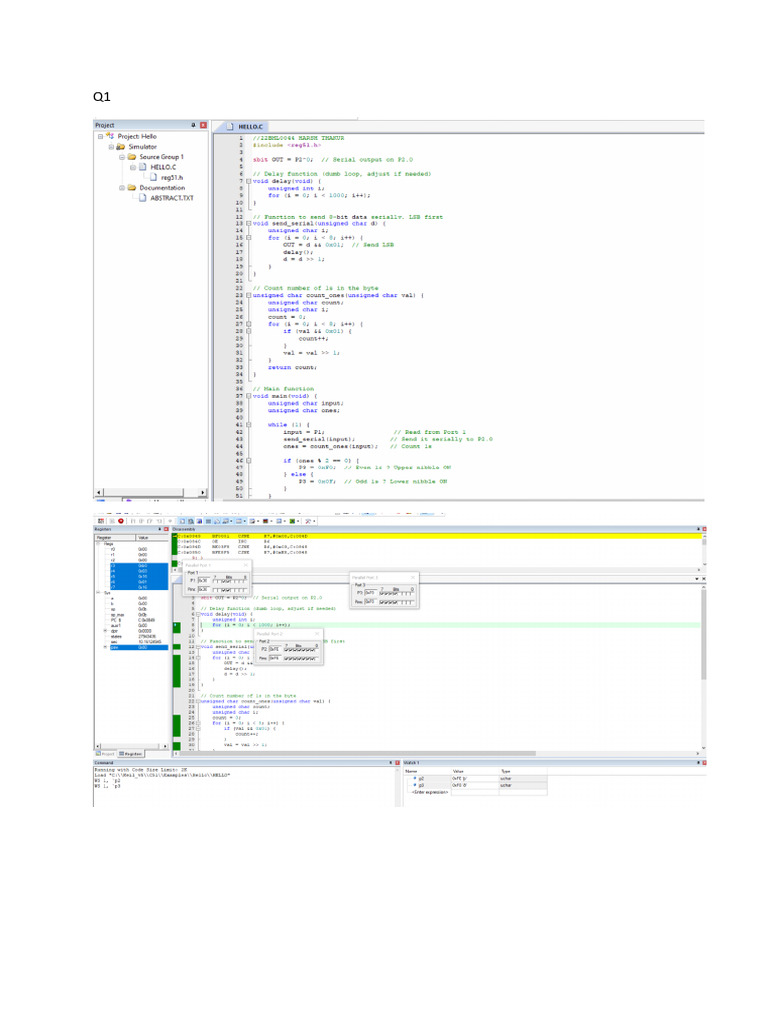Toggle Pins bit 7 checkbox in Parallel Port 3
The image size is (768, 1024).
(x=381, y=603)
